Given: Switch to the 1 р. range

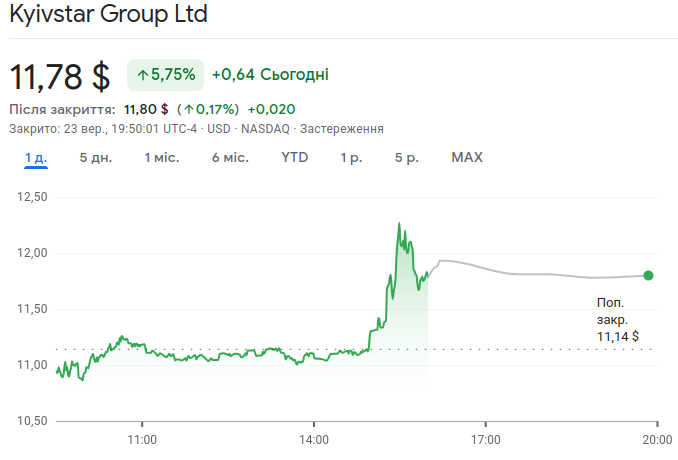Looking at the screenshot, I should [x=351, y=158].
